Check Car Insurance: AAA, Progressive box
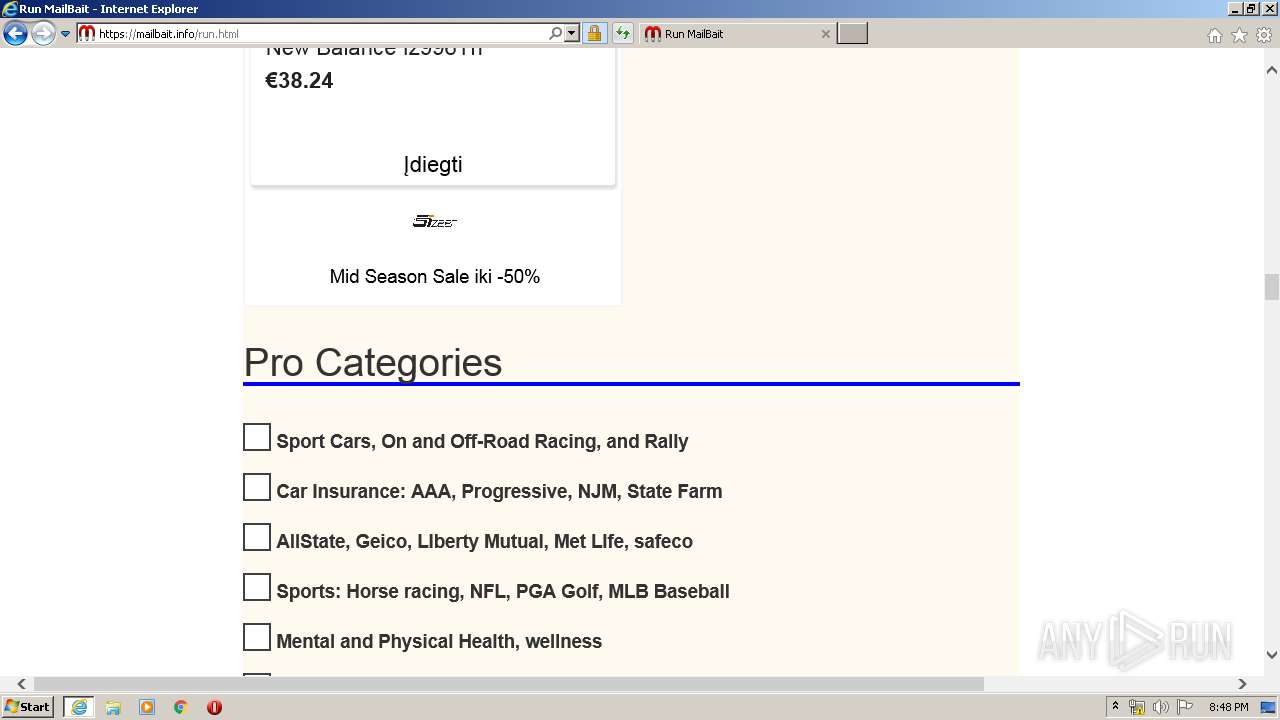The width and height of the screenshot is (1280, 720). (257, 487)
